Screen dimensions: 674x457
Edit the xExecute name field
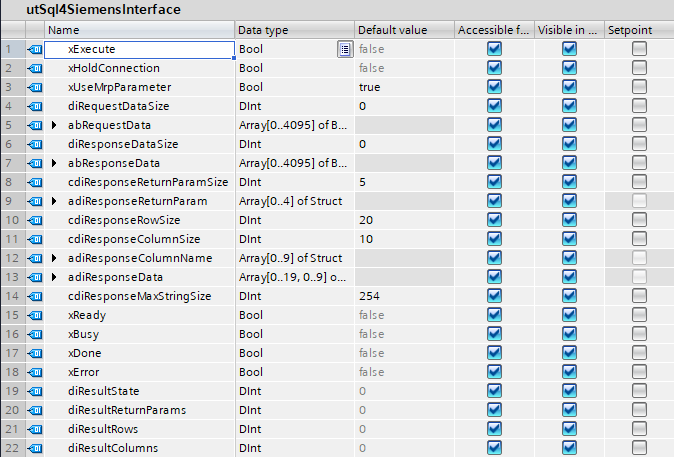(139, 49)
